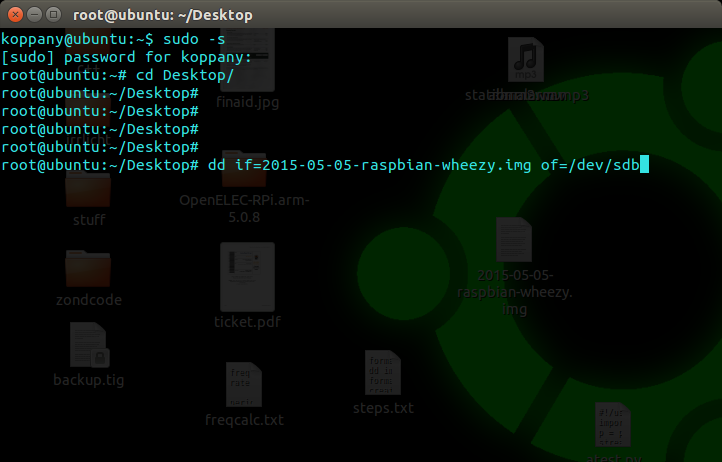Select the stuff folder on desktop

point(88,190)
